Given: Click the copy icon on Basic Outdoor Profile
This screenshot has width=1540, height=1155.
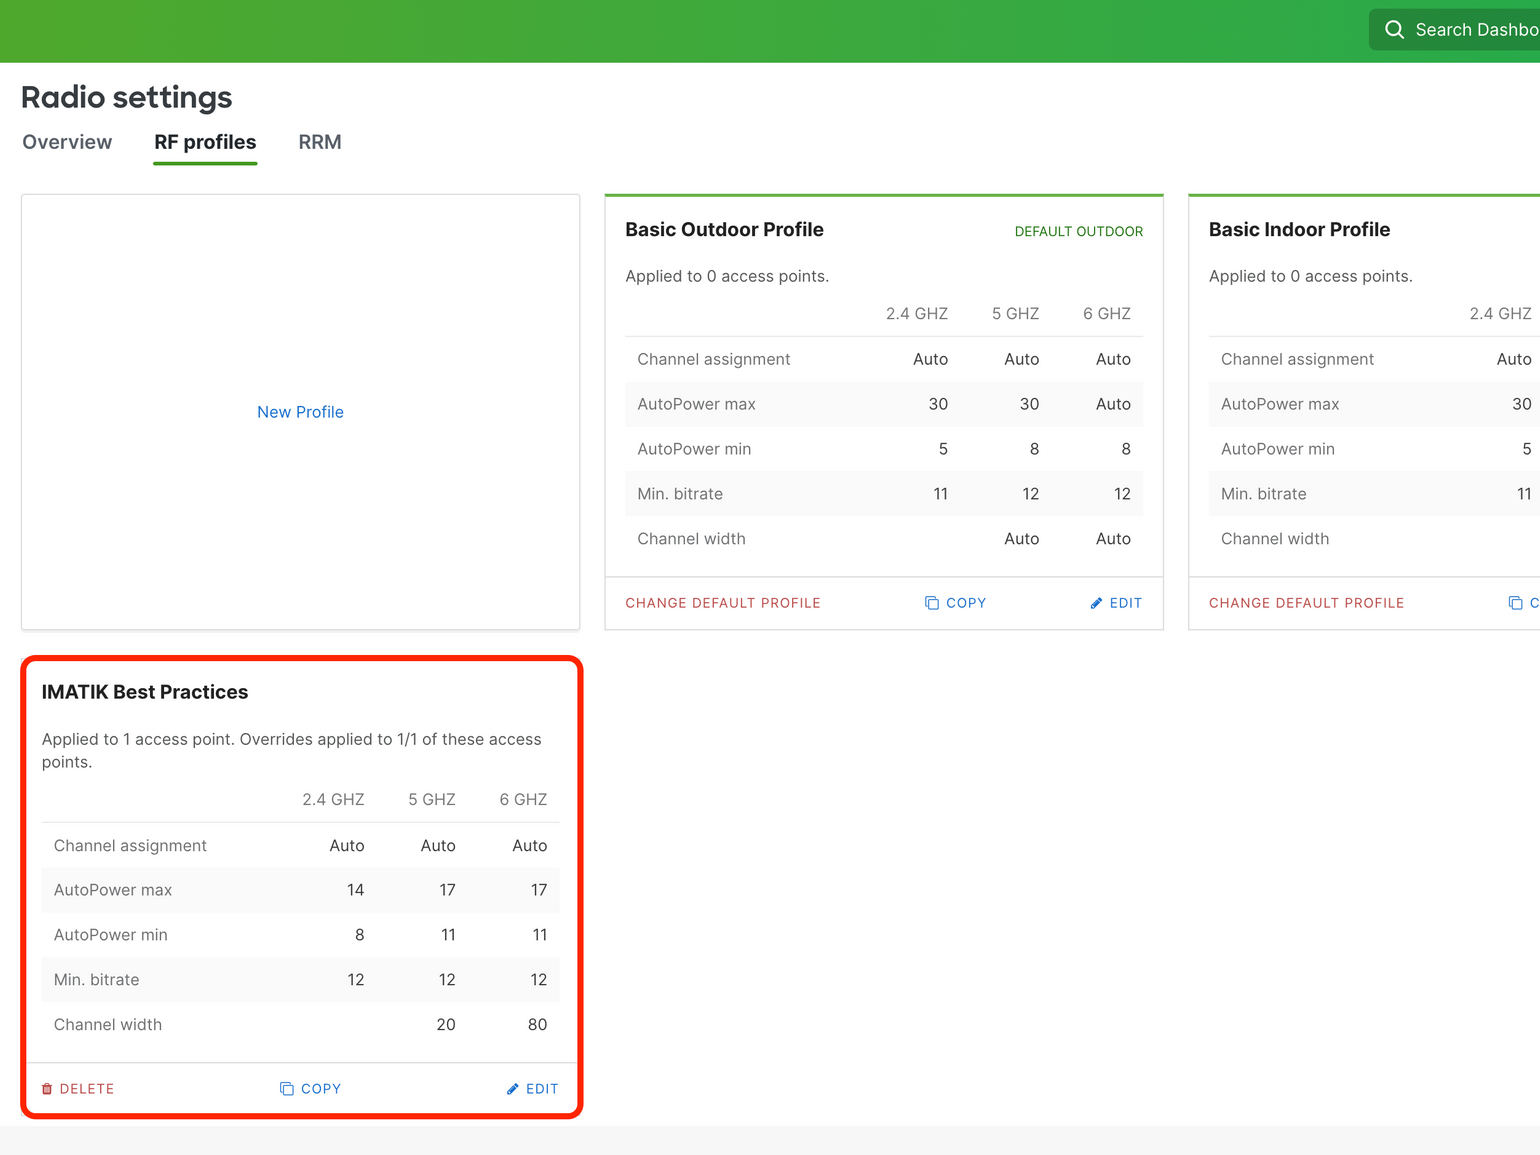Looking at the screenshot, I should pos(932,602).
